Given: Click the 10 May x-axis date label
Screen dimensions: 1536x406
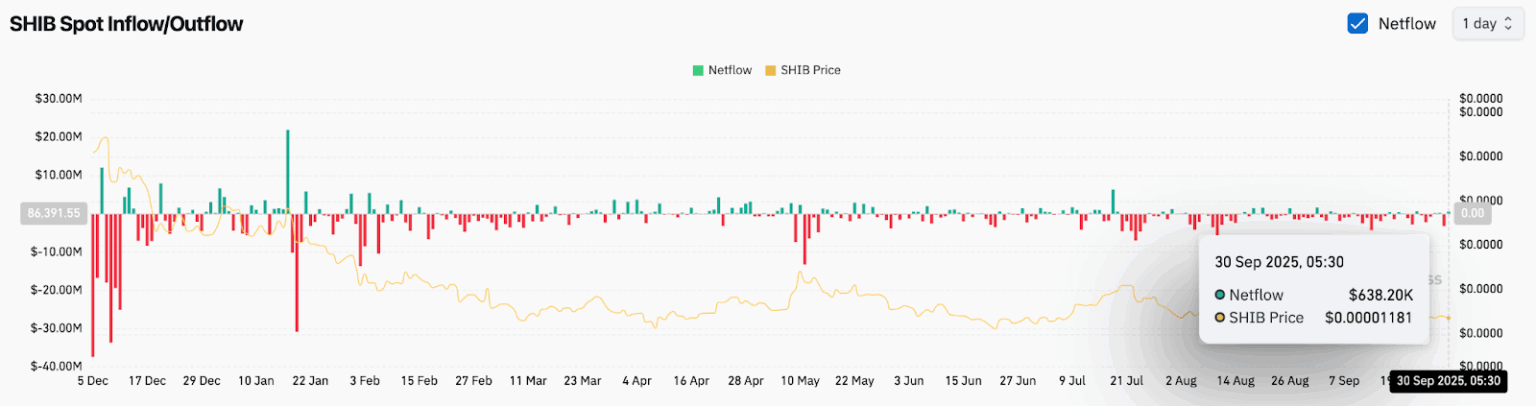Looking at the screenshot, I should (799, 381).
